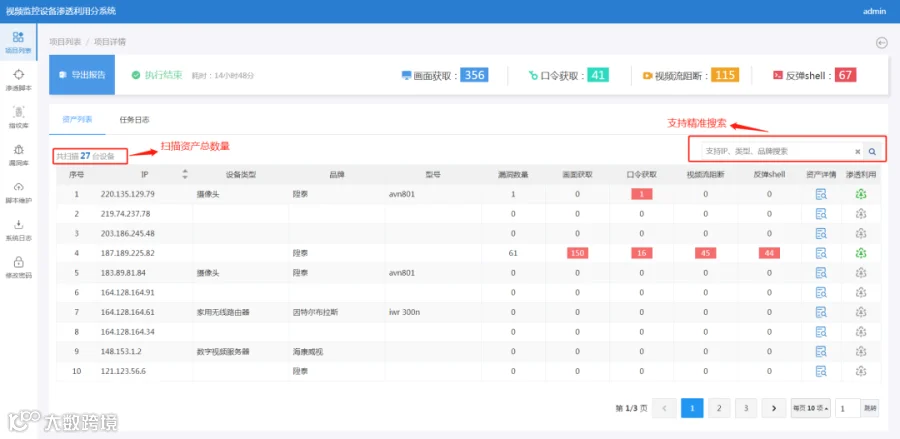Click red 150 画面获取 badge
The image size is (900, 439).
[x=577, y=253]
